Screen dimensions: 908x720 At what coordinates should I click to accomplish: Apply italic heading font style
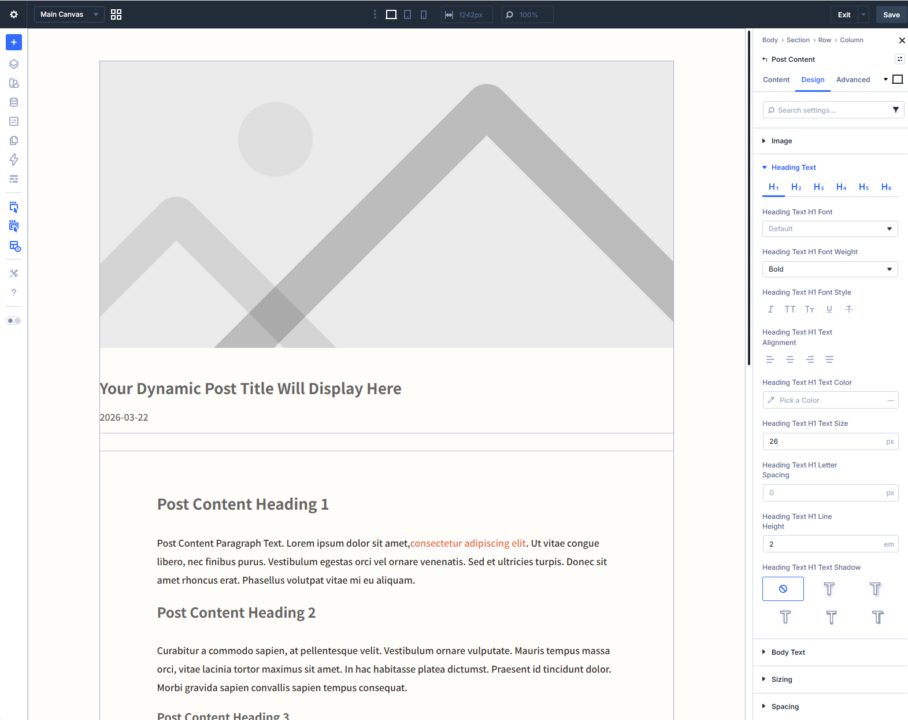tap(770, 309)
